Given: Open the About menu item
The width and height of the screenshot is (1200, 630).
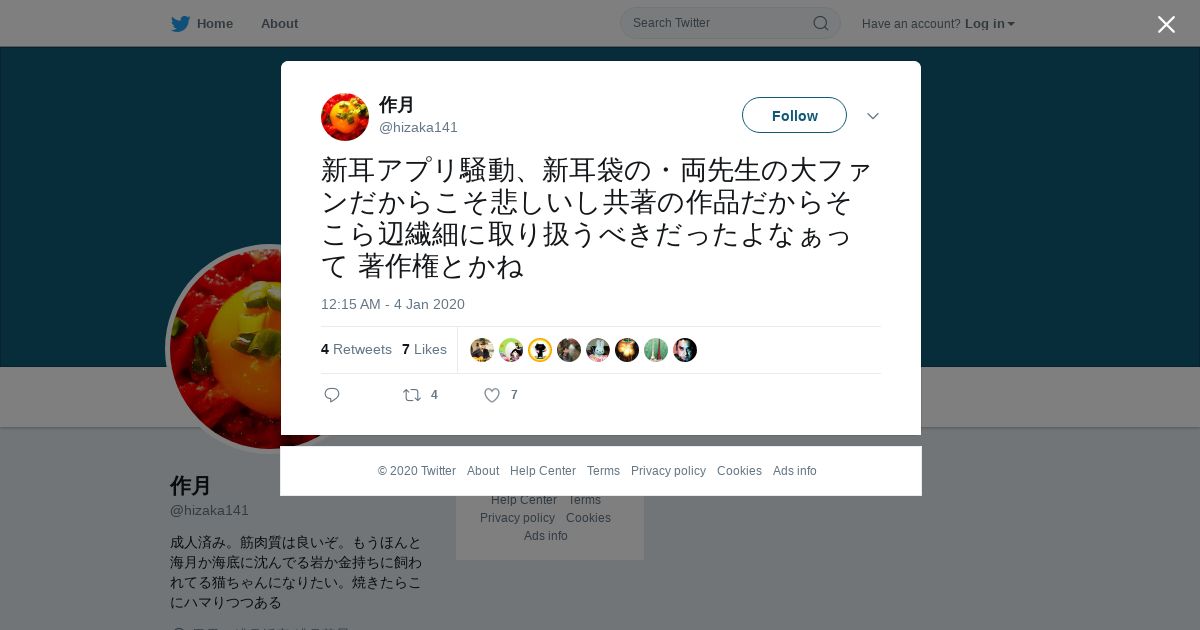Looking at the screenshot, I should (279, 24).
